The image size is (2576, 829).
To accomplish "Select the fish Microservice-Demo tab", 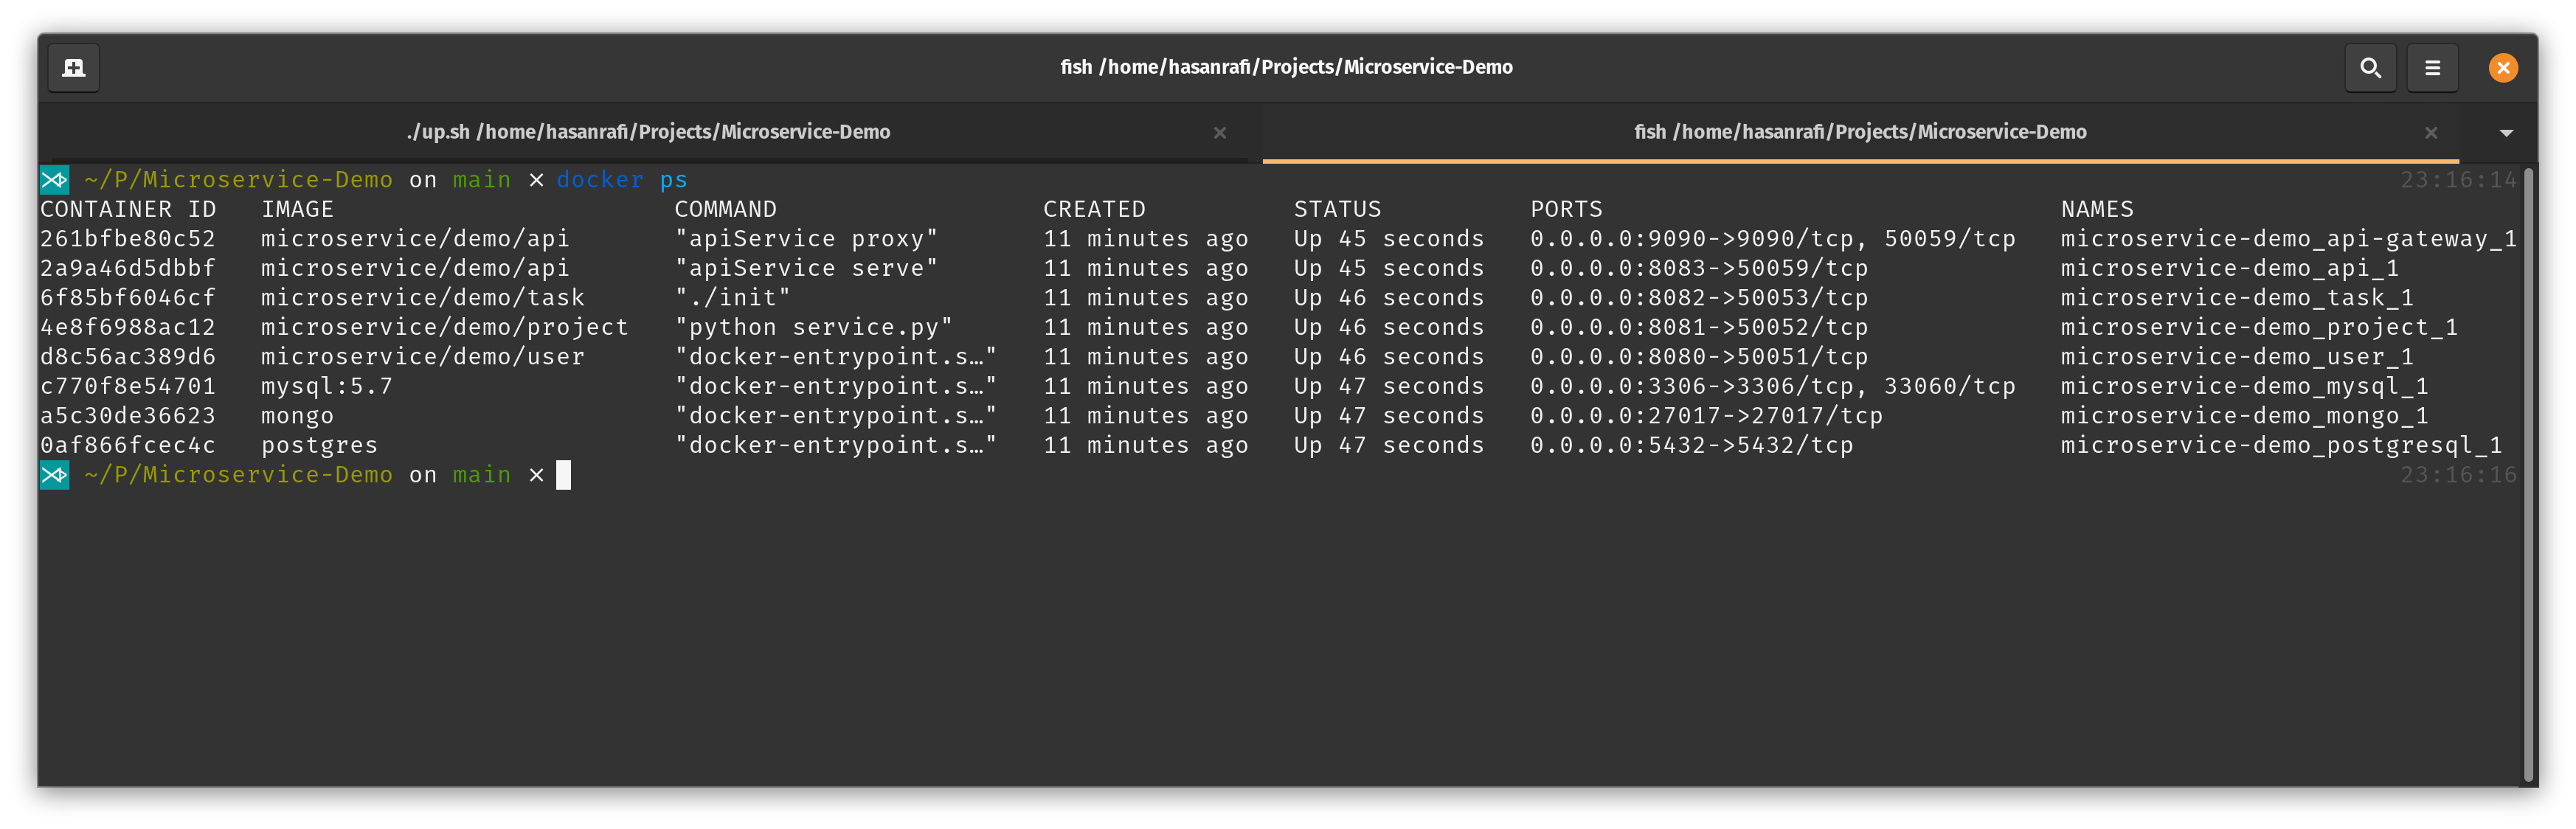I will coord(1859,132).
